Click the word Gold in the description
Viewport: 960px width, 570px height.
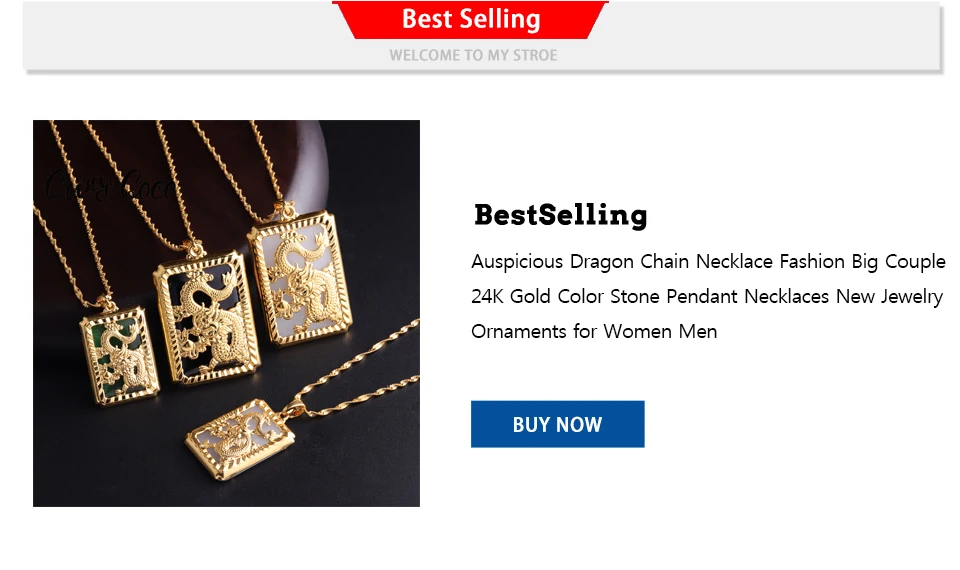tap(530, 296)
